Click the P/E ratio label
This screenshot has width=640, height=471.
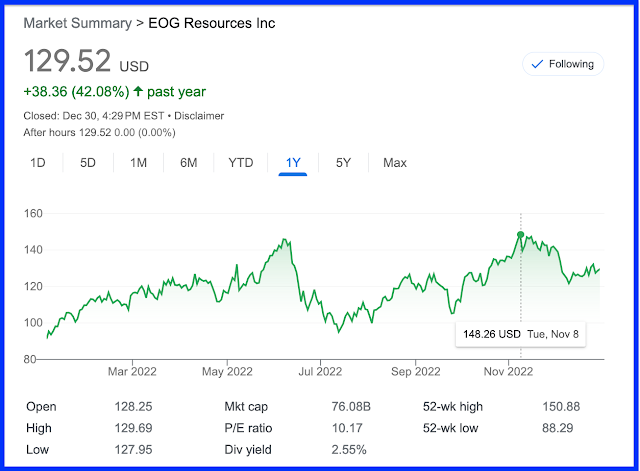(248, 428)
